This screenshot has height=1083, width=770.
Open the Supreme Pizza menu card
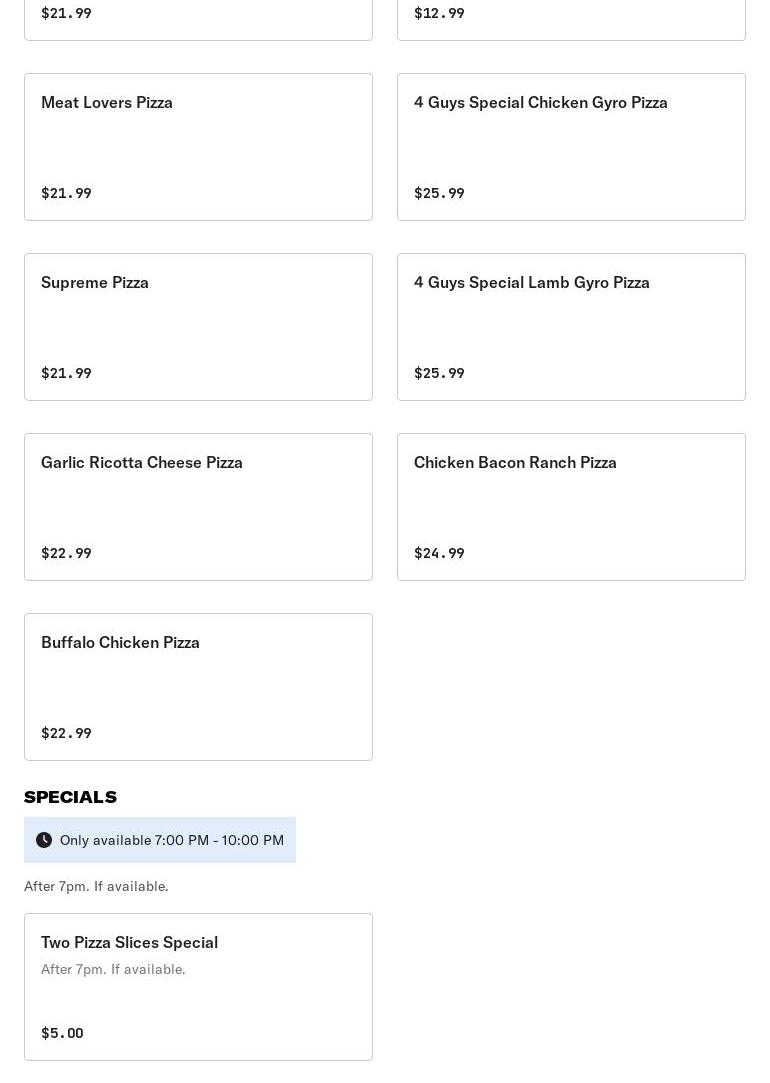coord(198,326)
